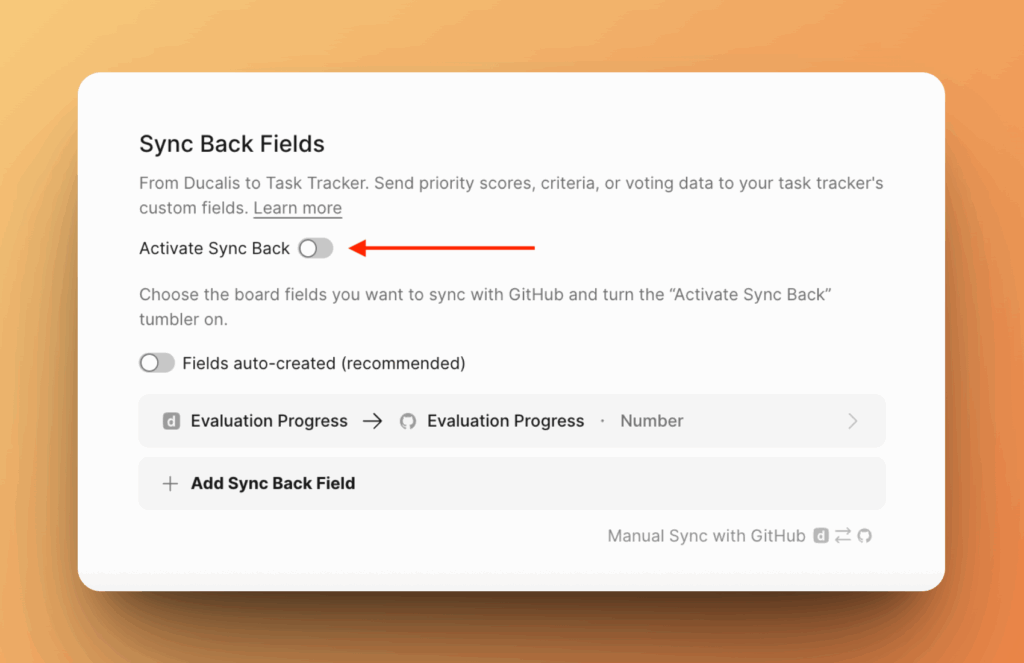Click the Fields auto-created (recommended) label
The height and width of the screenshot is (663, 1024).
(x=323, y=363)
